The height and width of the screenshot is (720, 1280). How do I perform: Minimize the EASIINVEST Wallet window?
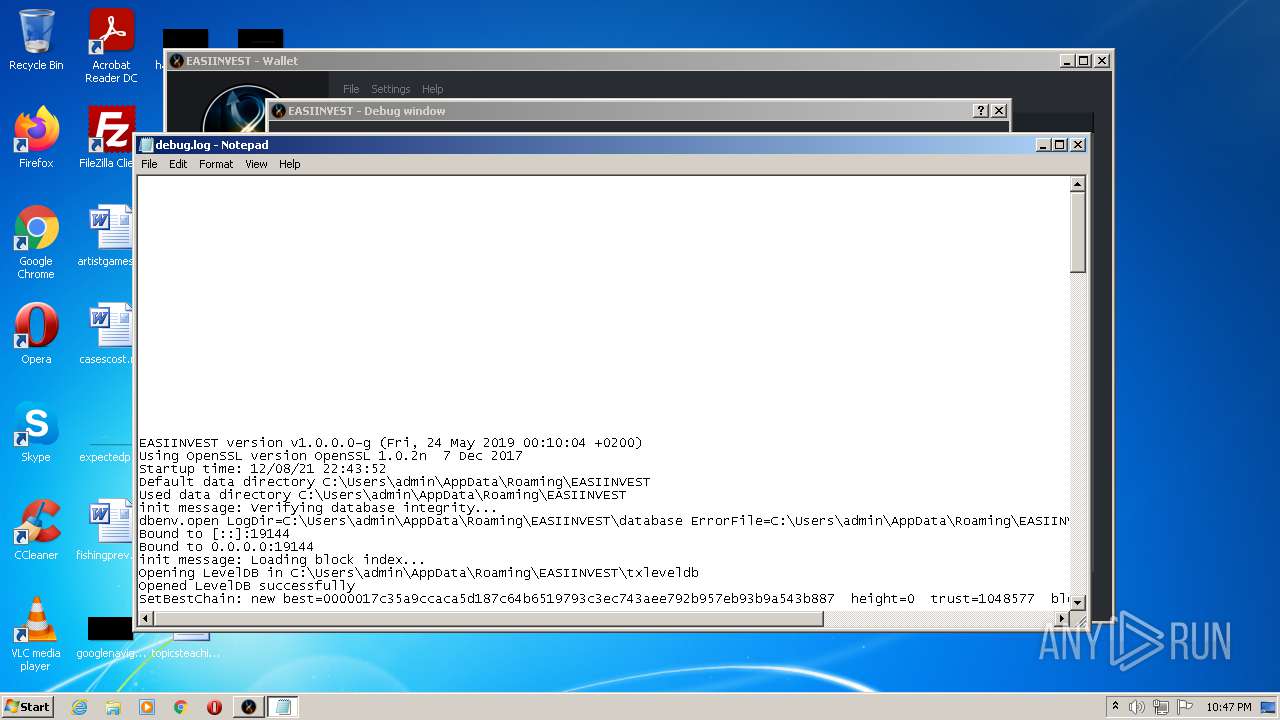click(1067, 61)
